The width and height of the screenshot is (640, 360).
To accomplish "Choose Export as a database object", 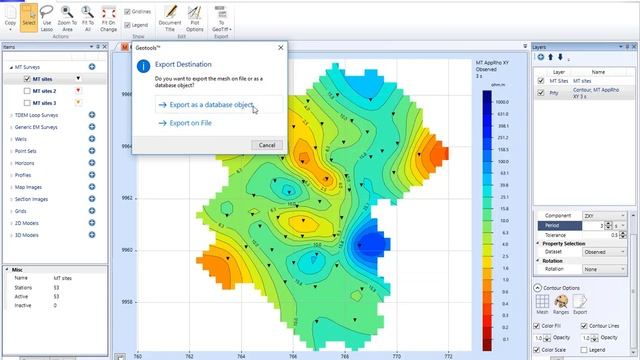I will [218, 104].
